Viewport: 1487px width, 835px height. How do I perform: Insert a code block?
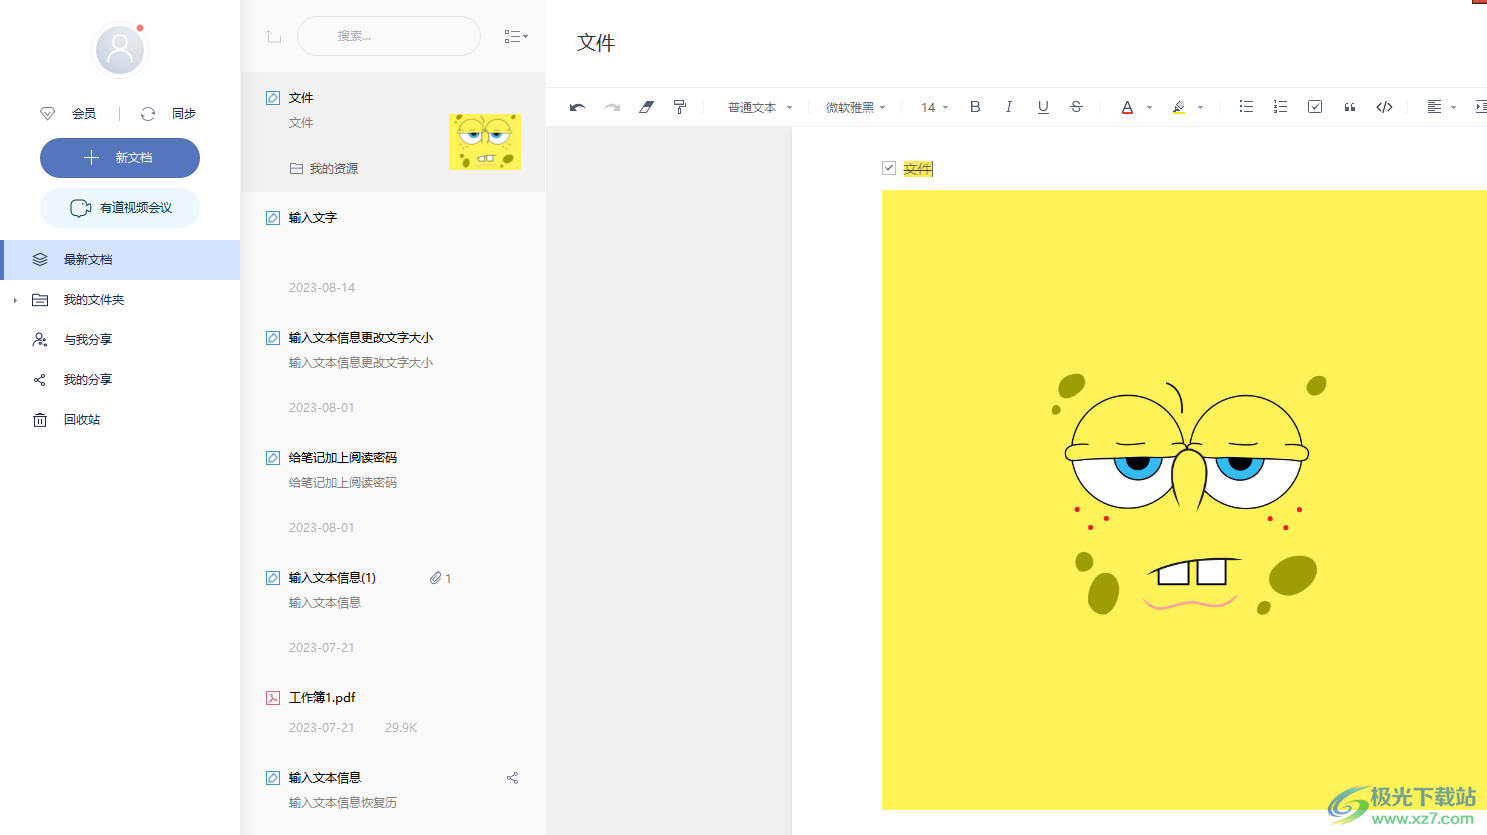coord(1384,107)
